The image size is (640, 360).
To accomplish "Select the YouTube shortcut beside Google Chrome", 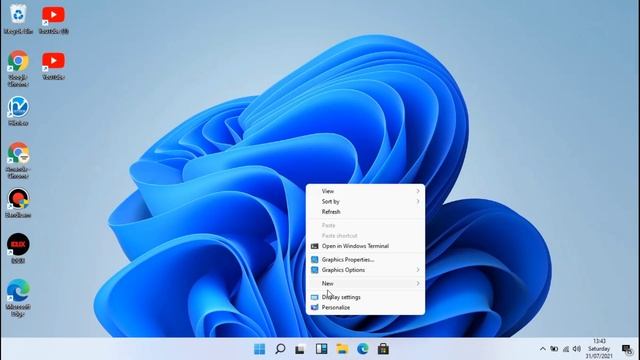I will tap(53, 65).
